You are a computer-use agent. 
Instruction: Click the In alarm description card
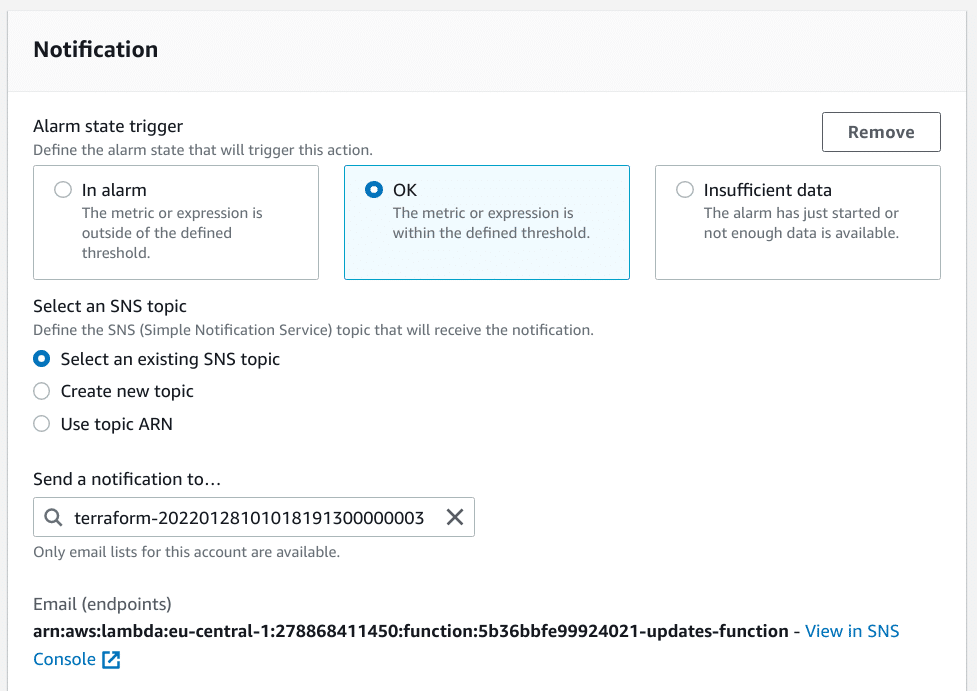[x=176, y=222]
